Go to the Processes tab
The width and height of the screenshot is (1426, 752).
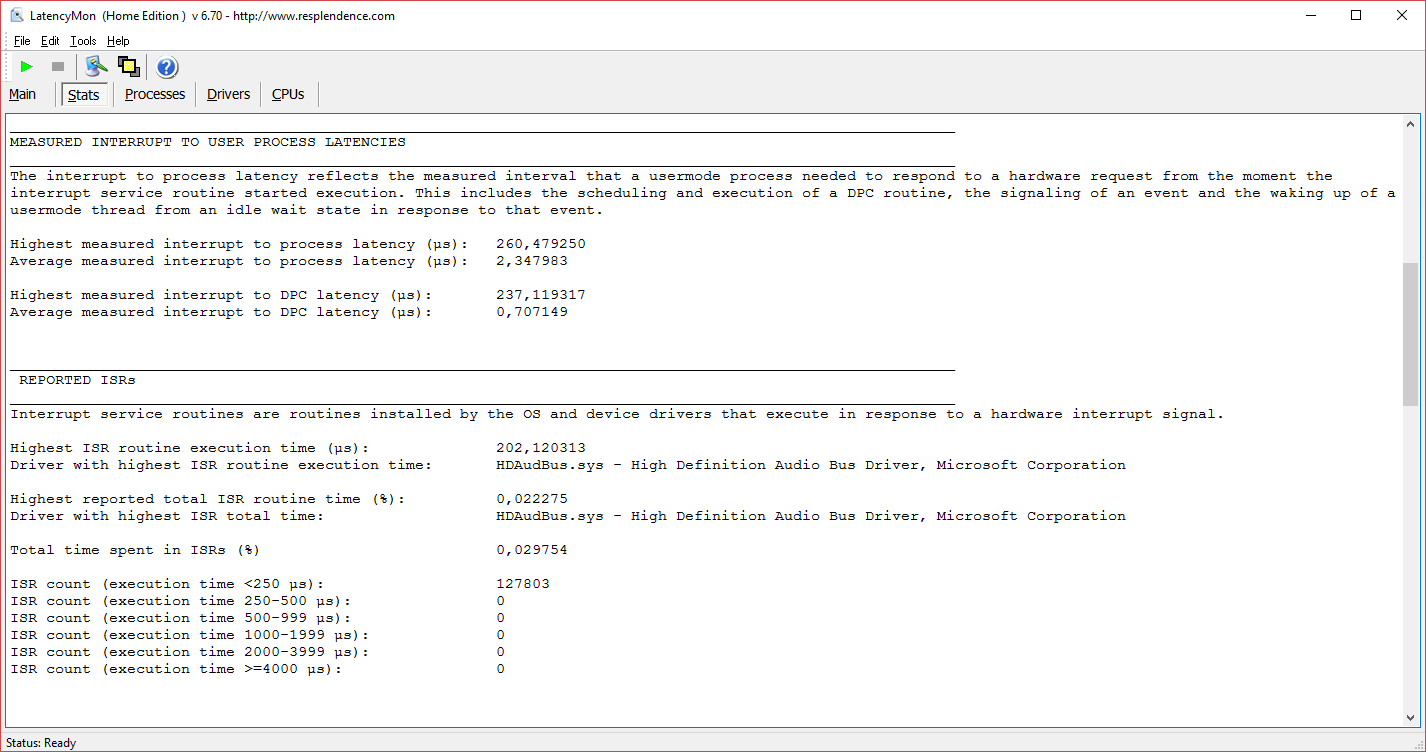tap(155, 94)
